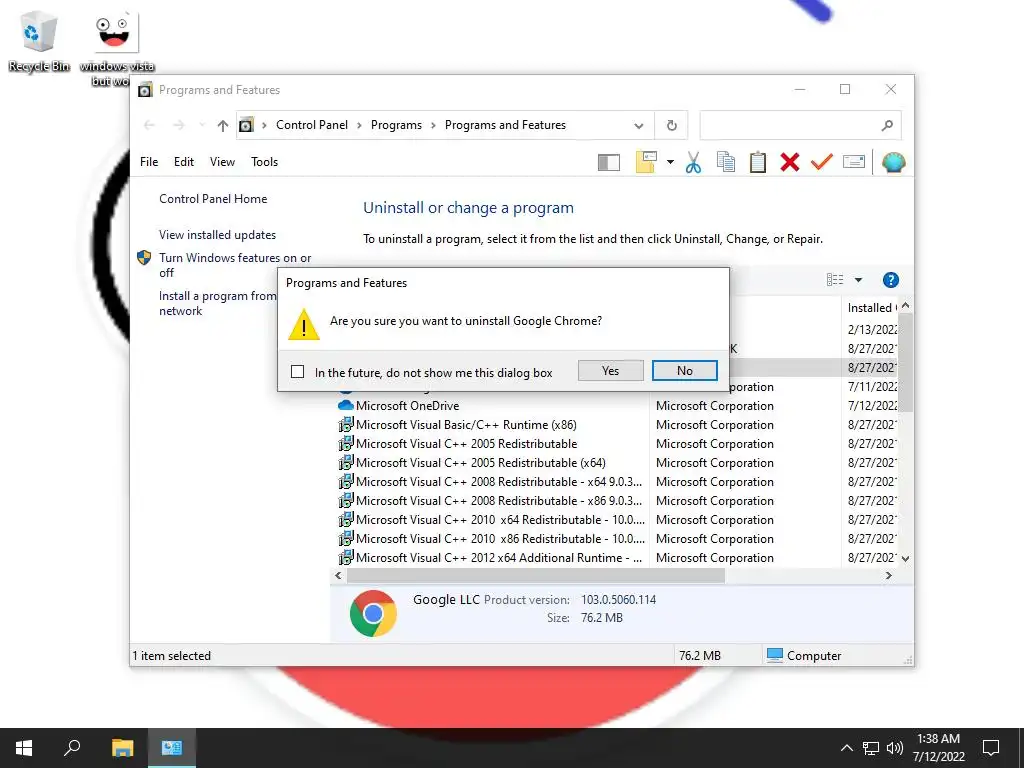Click the preview pane toolbar icon
Screen dimensions: 1024x768
coord(608,162)
